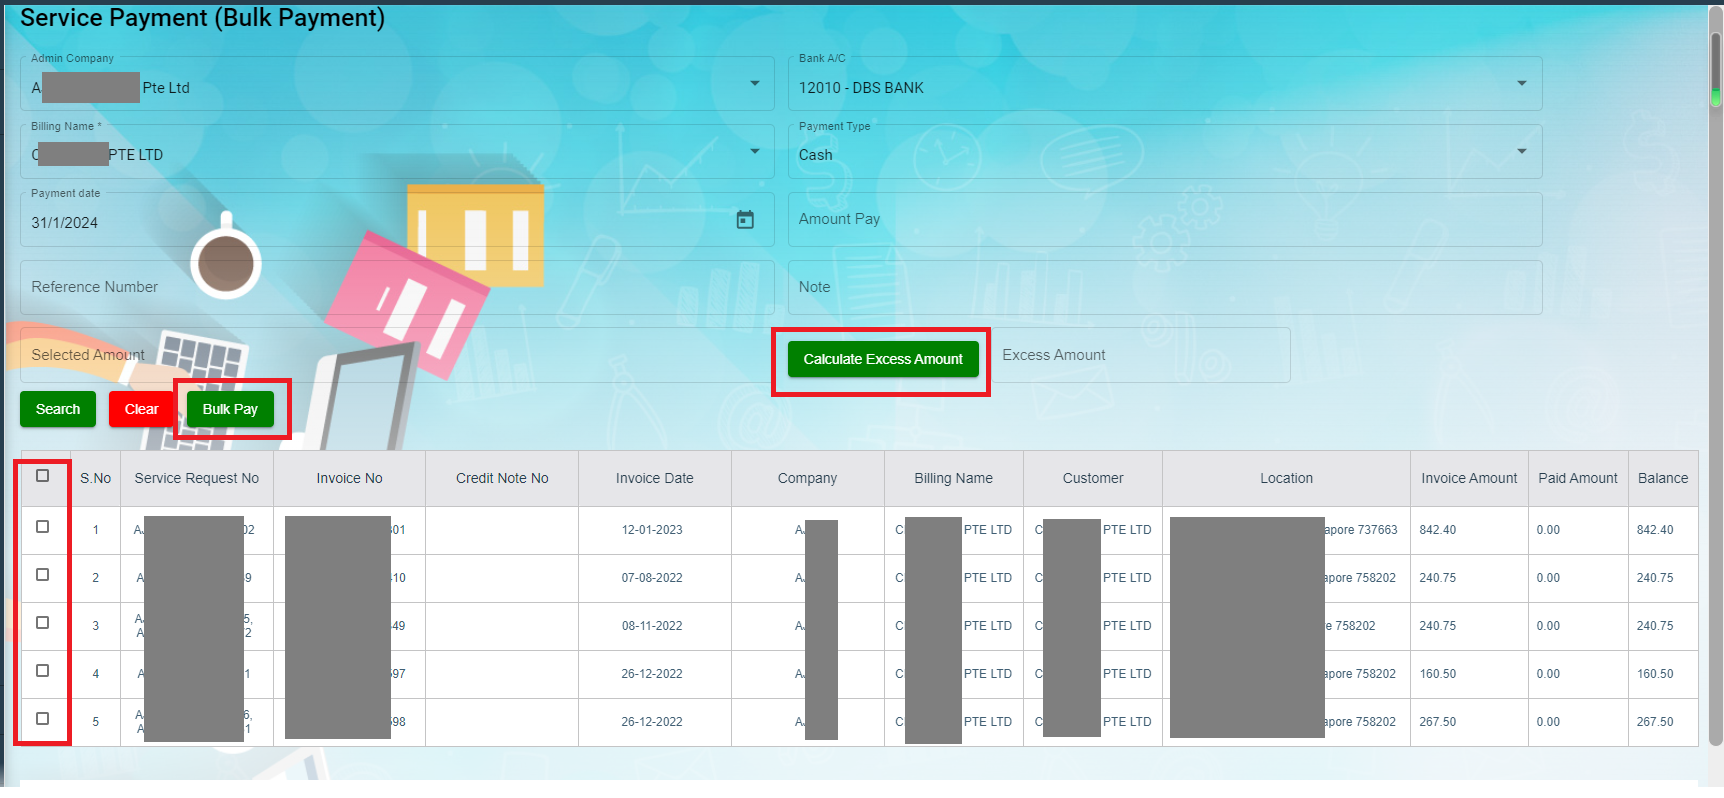Open the Billing Name dropdown arrow
The image size is (1724, 798).
tap(755, 152)
